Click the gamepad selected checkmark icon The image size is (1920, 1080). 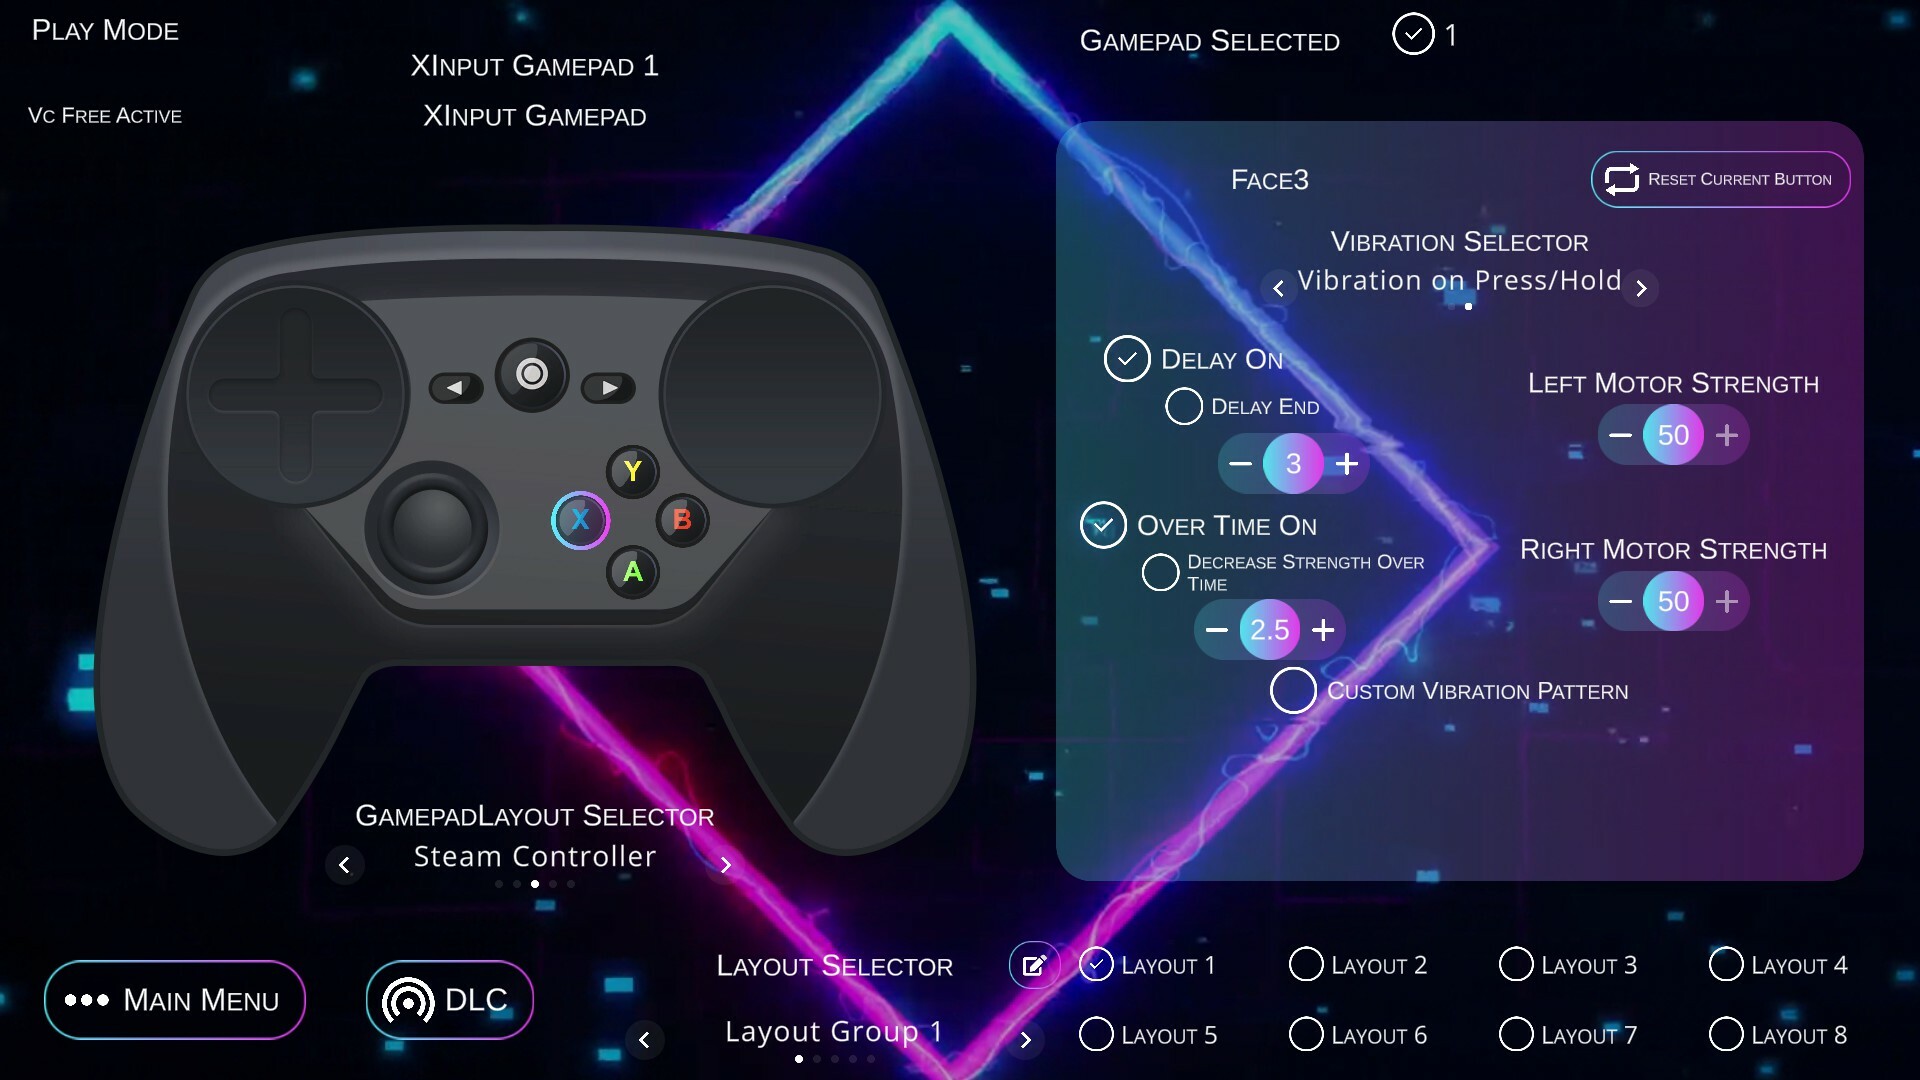click(1412, 37)
